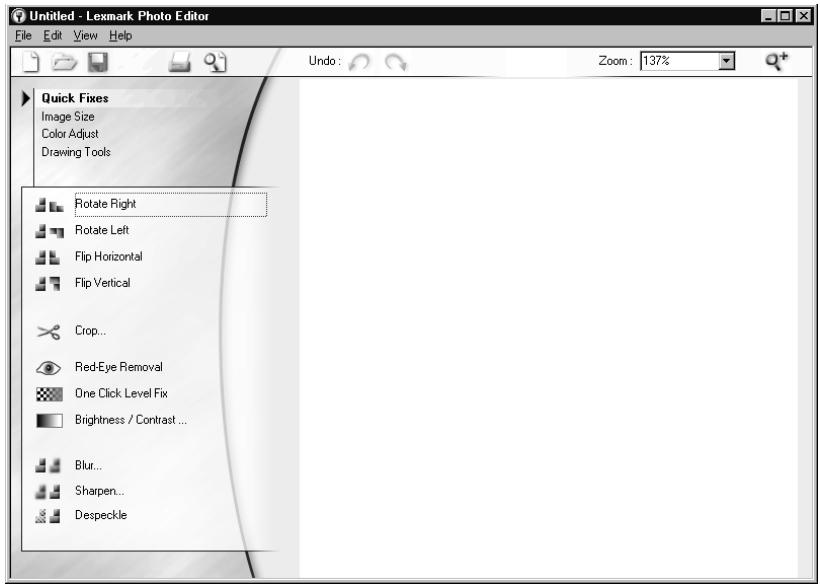Open the Edit menu
Screen dimensions: 820x584
pyautogui.click(x=52, y=36)
